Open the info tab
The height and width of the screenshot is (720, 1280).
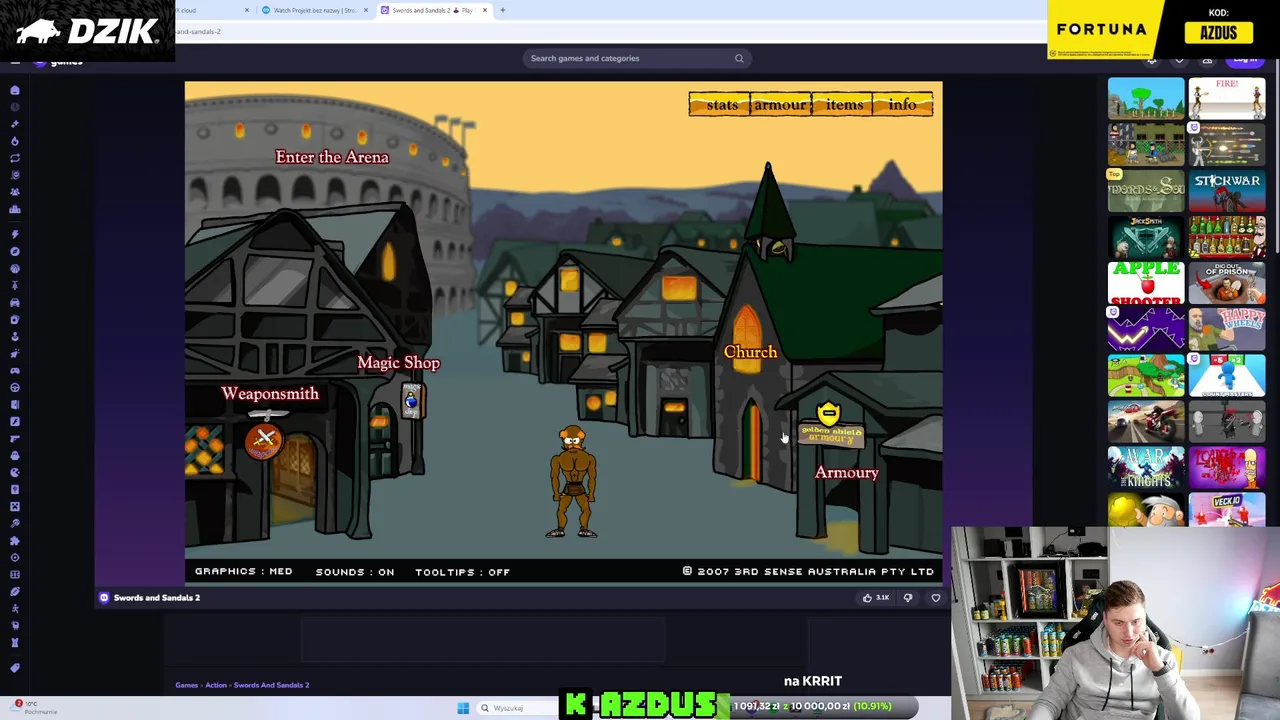coord(902,105)
